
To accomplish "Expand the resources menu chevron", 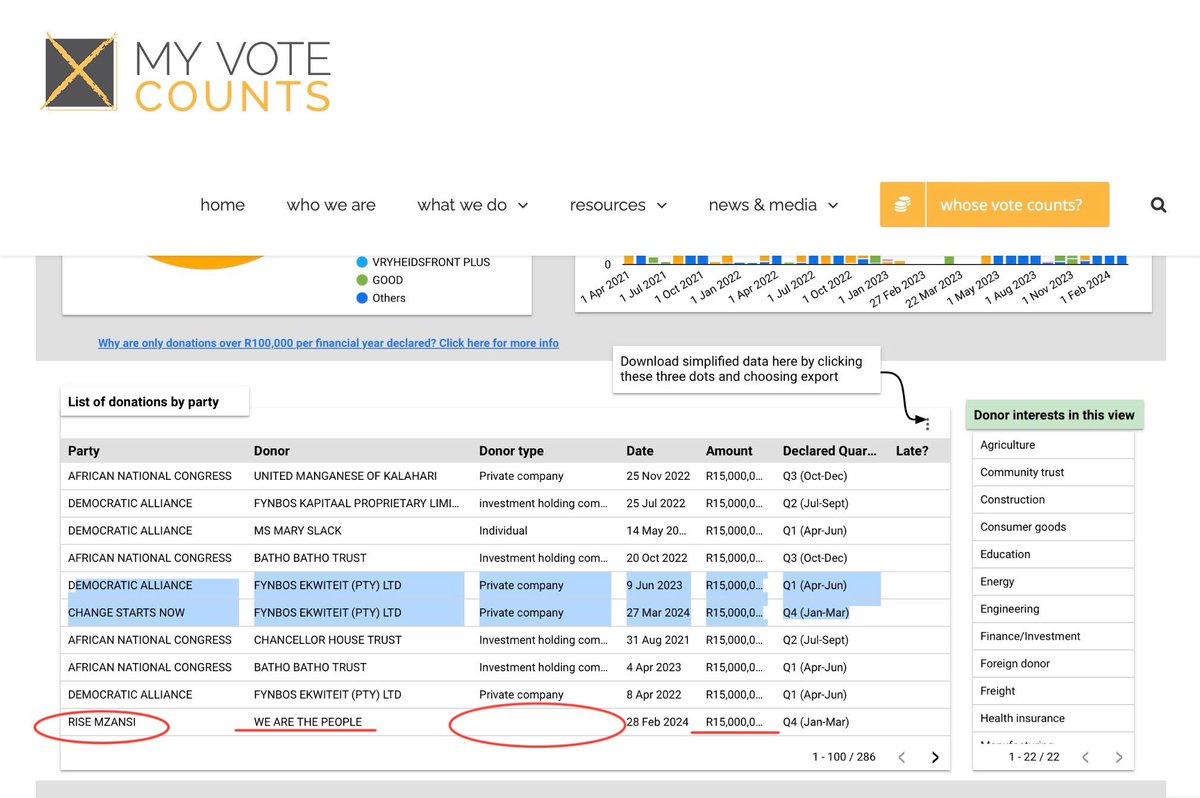I will coord(661,206).
